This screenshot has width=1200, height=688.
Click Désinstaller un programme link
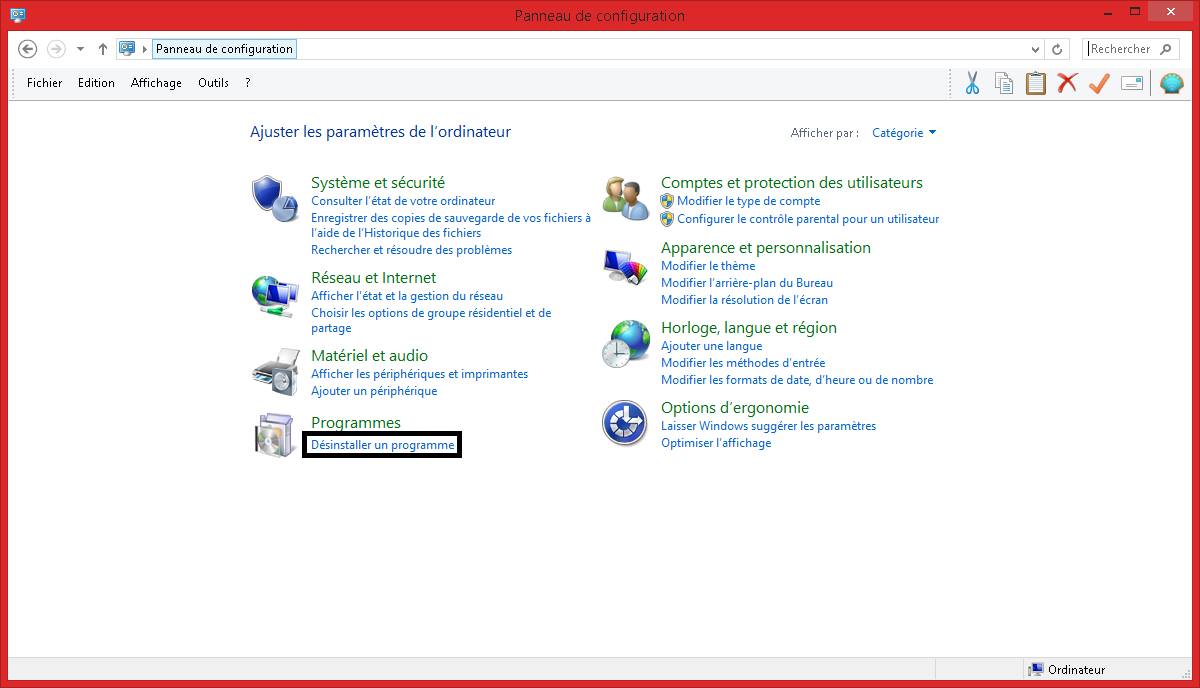382,445
